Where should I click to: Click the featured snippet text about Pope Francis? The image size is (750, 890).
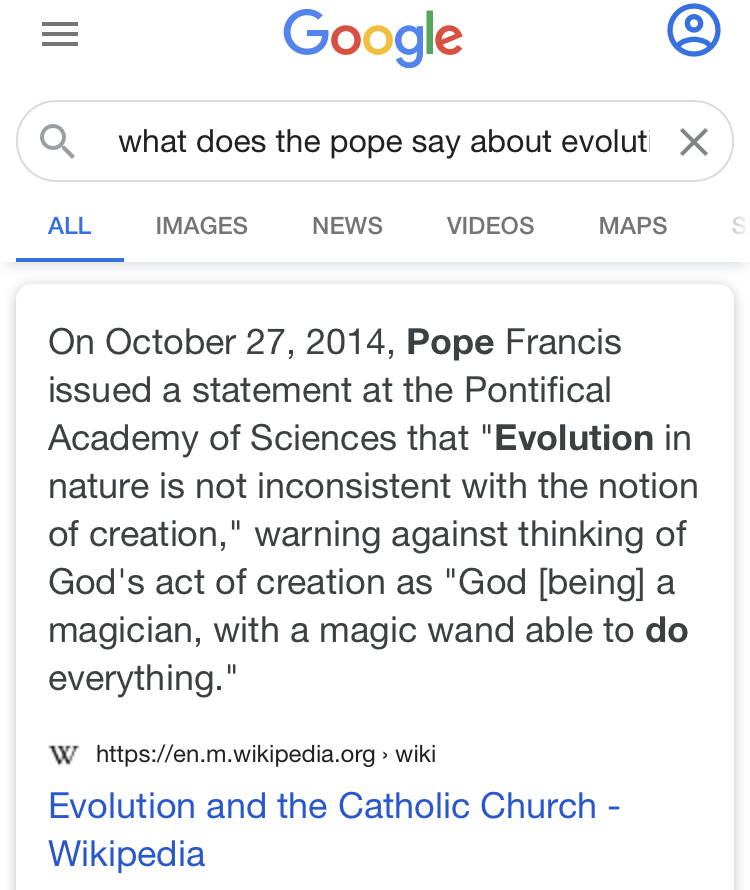[373, 510]
